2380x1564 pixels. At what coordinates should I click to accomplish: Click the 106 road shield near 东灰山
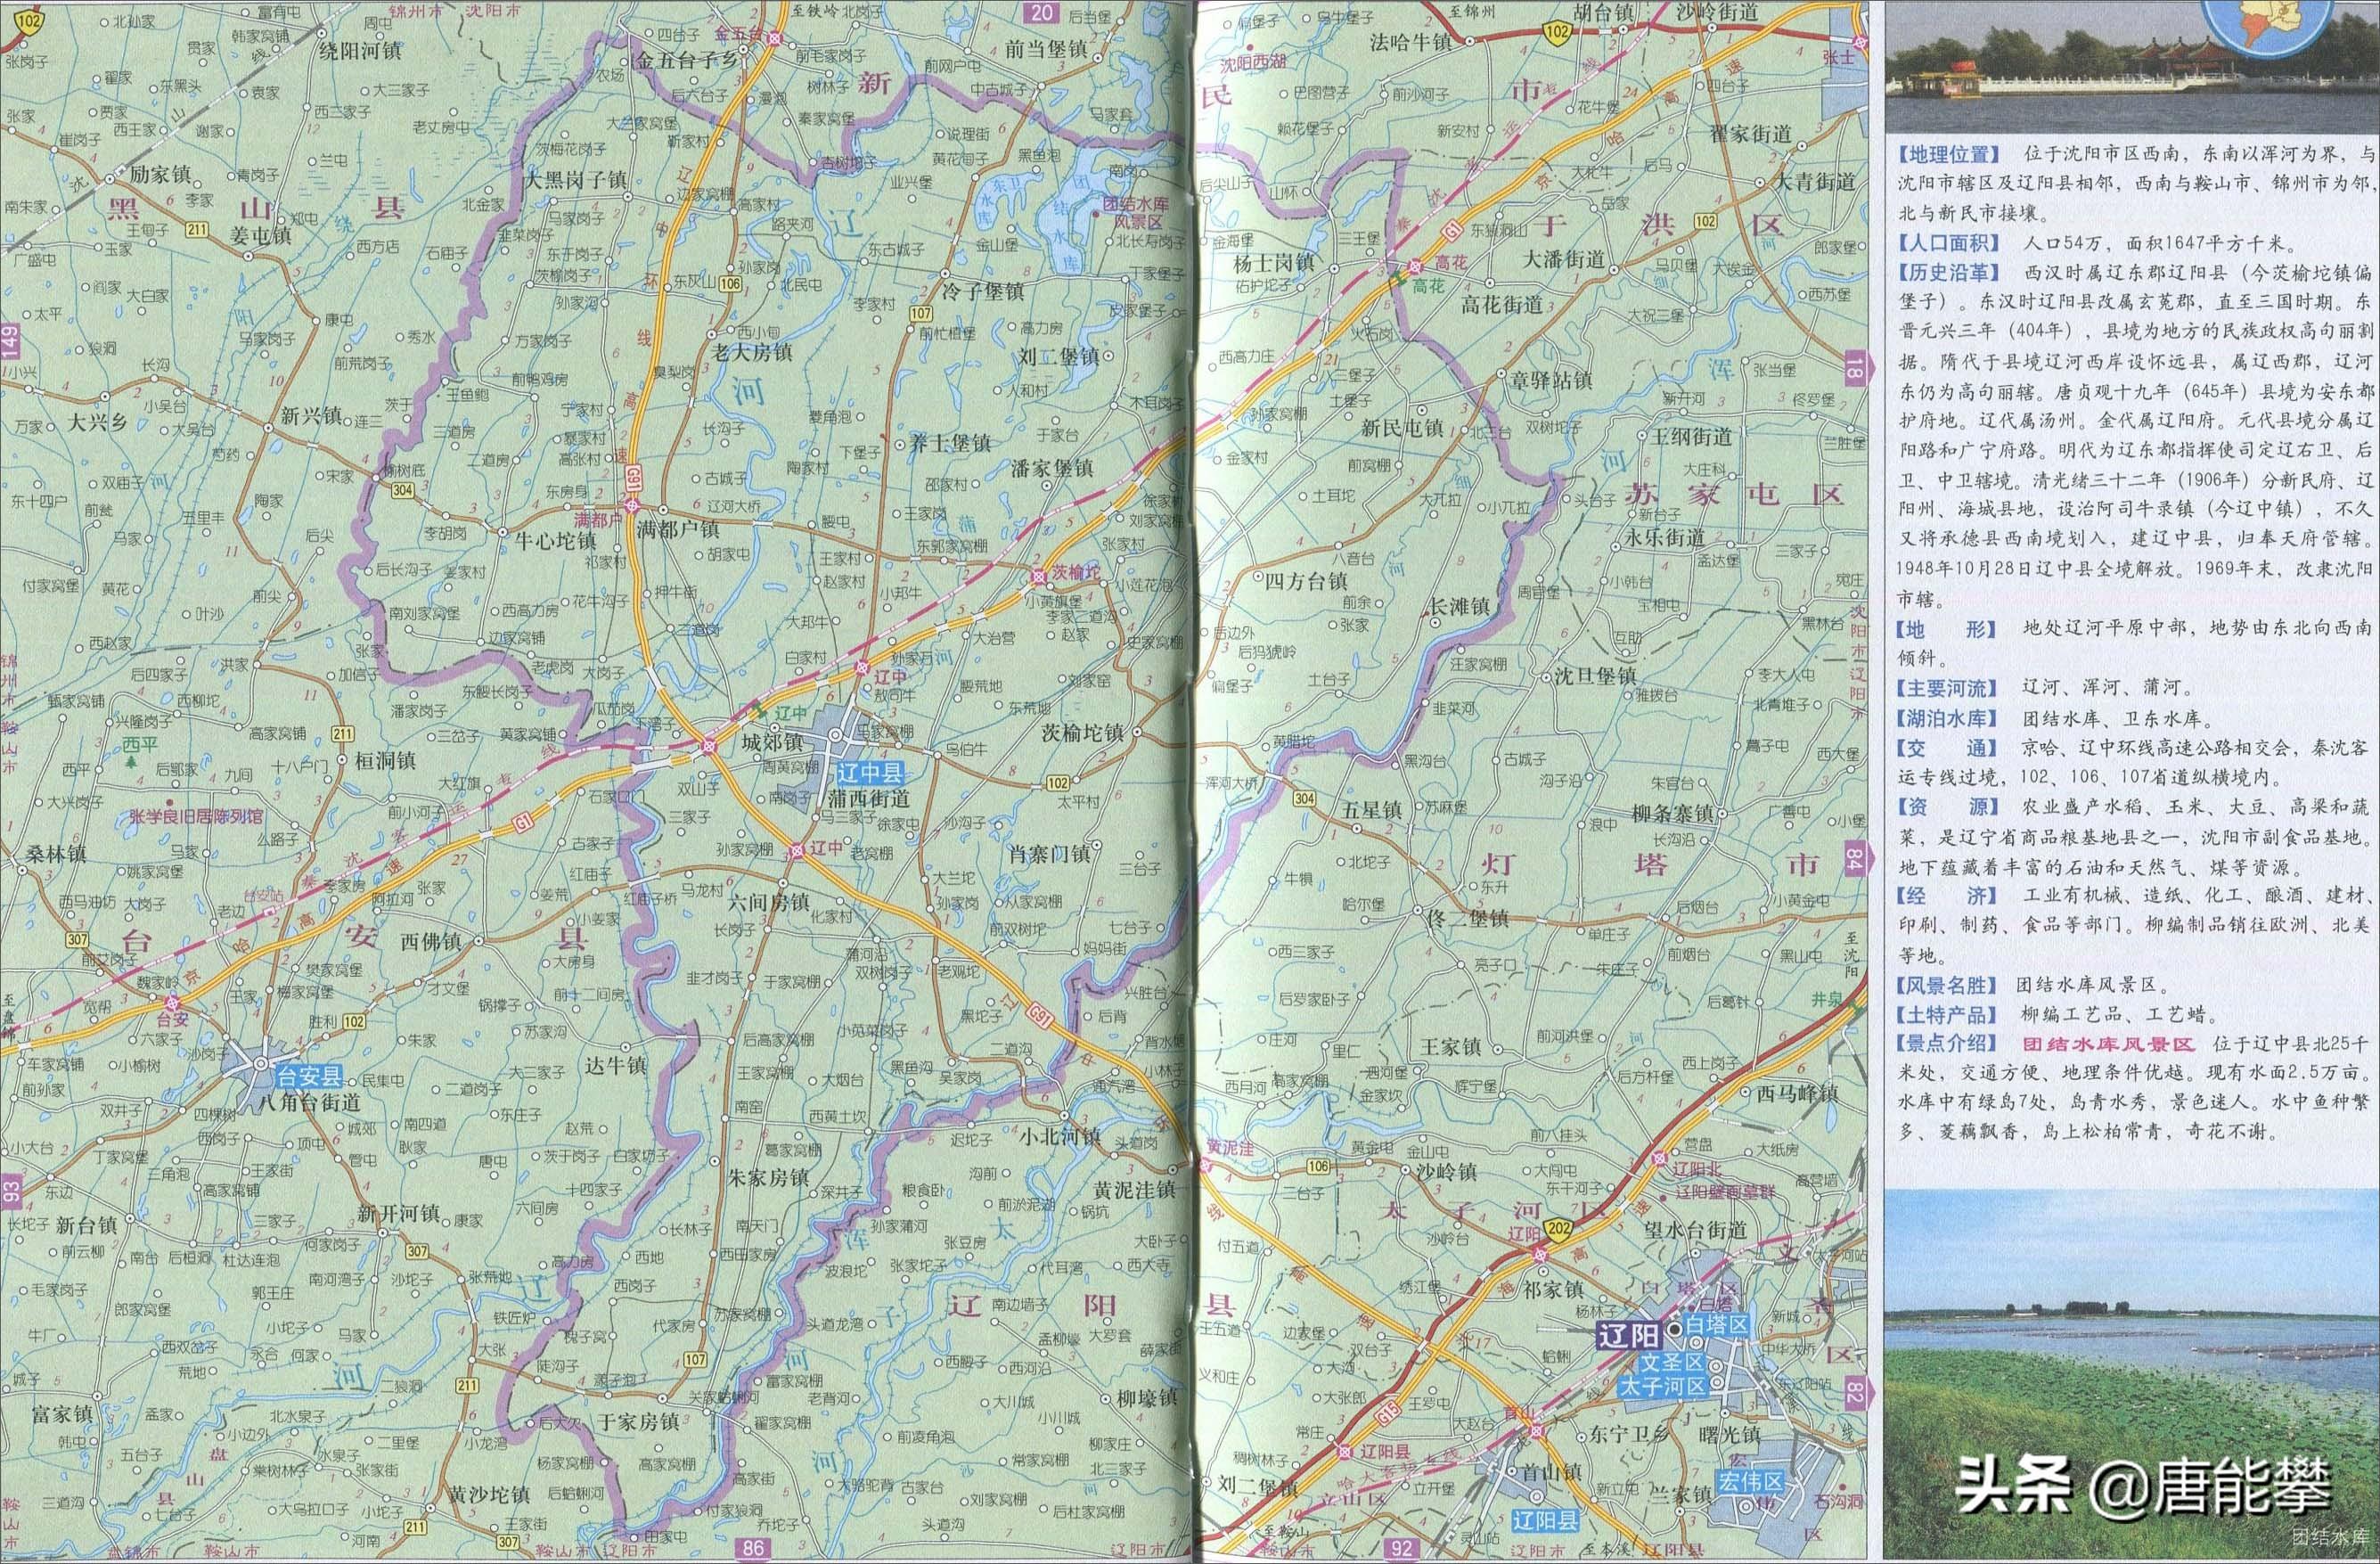point(730,284)
